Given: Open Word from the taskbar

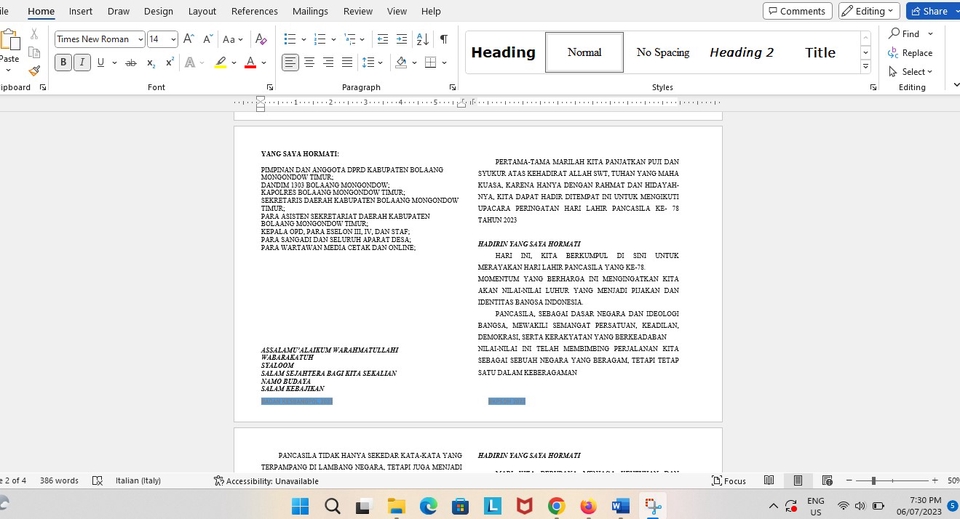Looking at the screenshot, I should [620, 506].
